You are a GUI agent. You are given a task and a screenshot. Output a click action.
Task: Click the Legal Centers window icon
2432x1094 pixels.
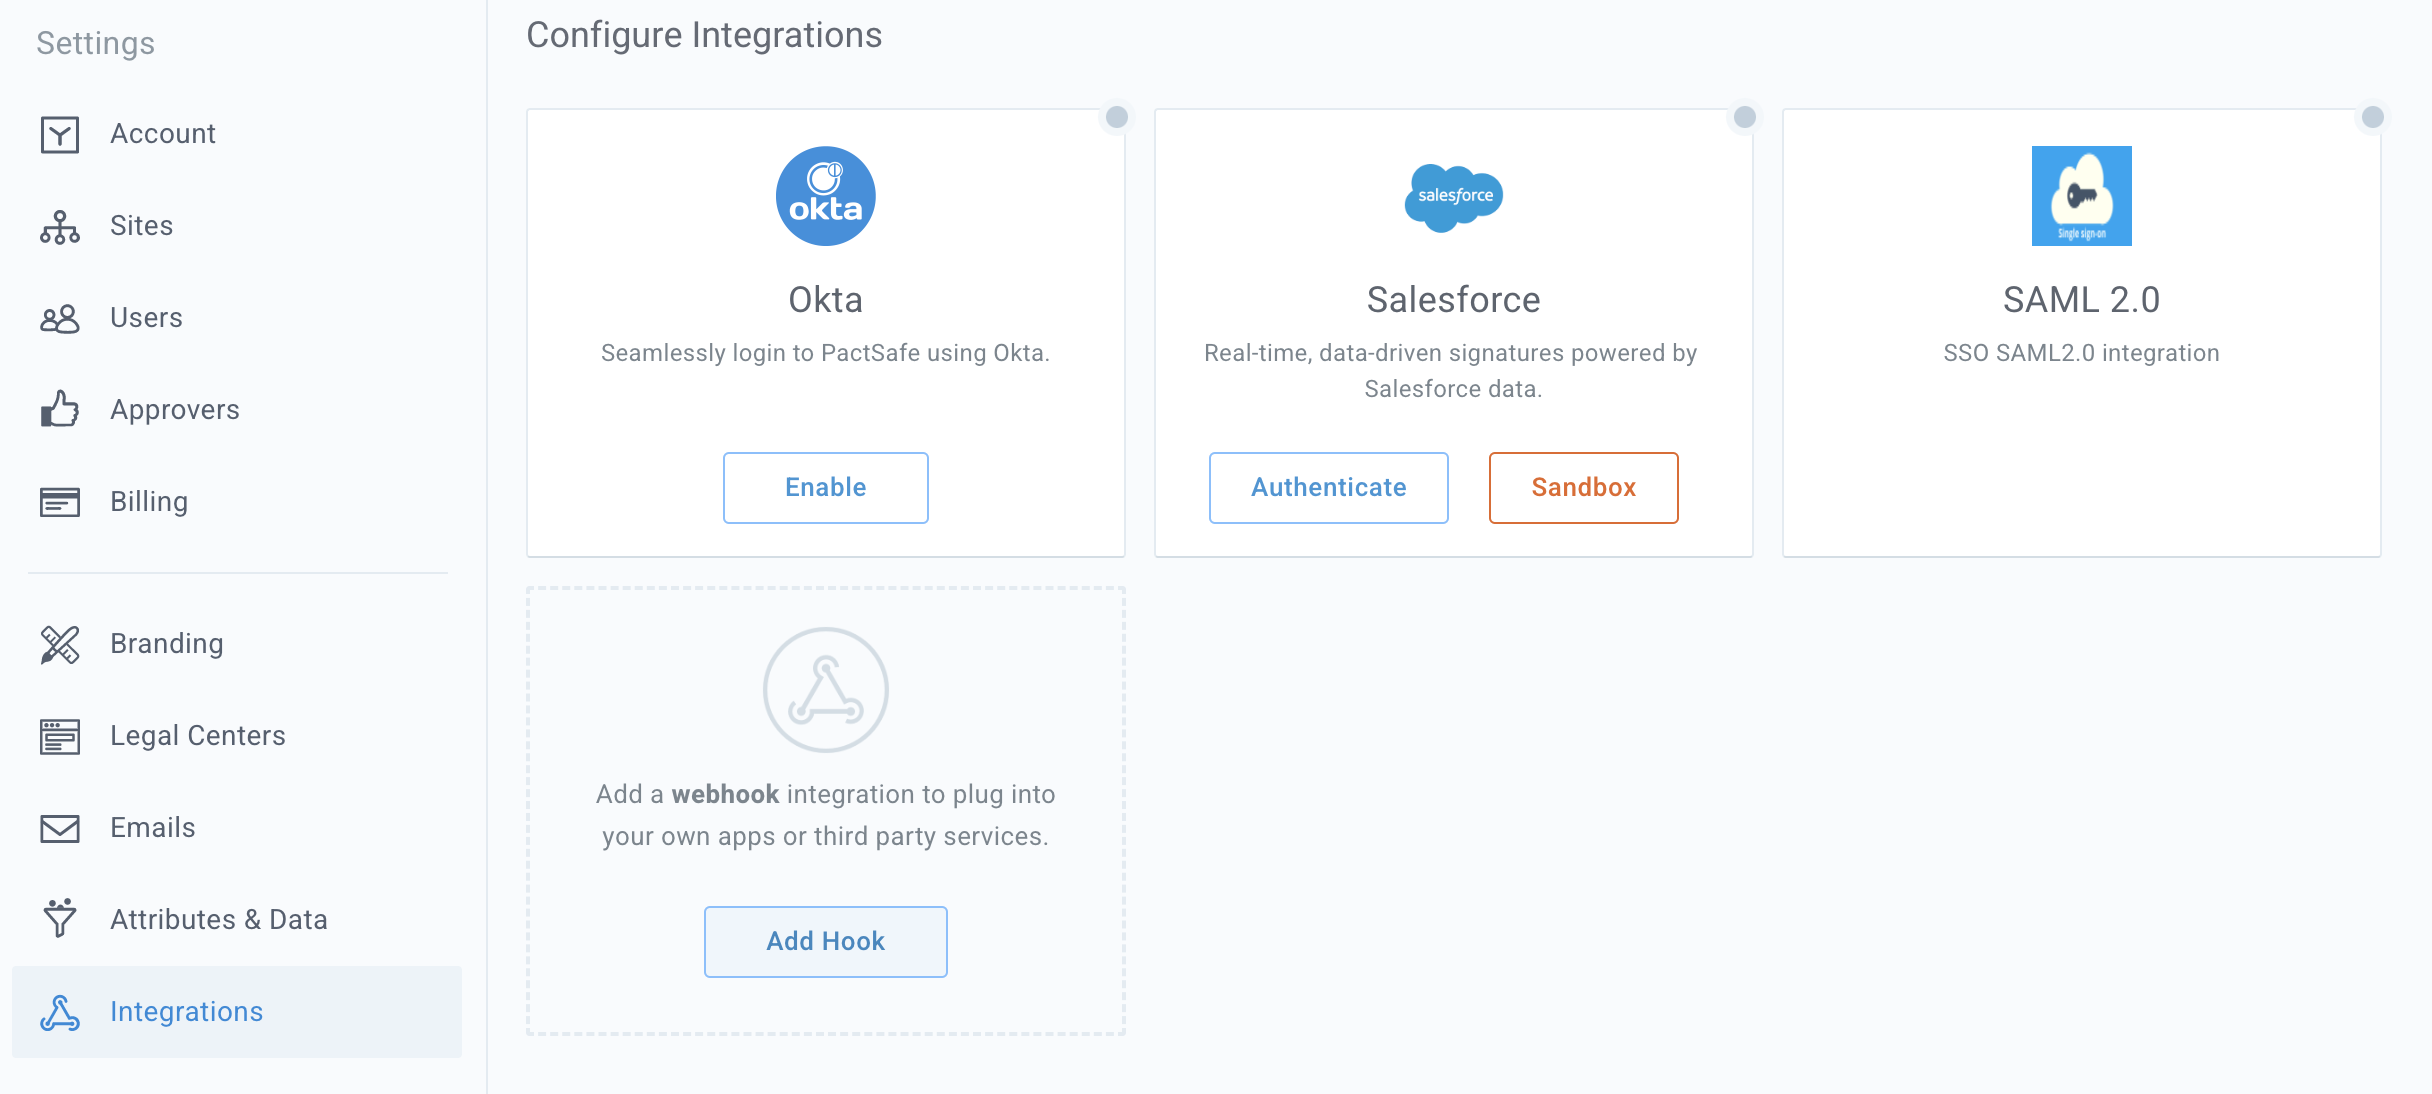[60, 736]
